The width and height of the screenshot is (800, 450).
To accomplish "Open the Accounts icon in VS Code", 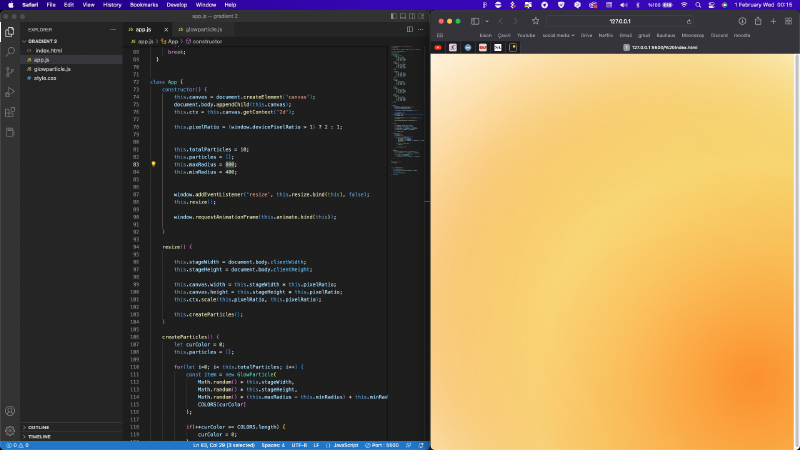I will point(10,411).
